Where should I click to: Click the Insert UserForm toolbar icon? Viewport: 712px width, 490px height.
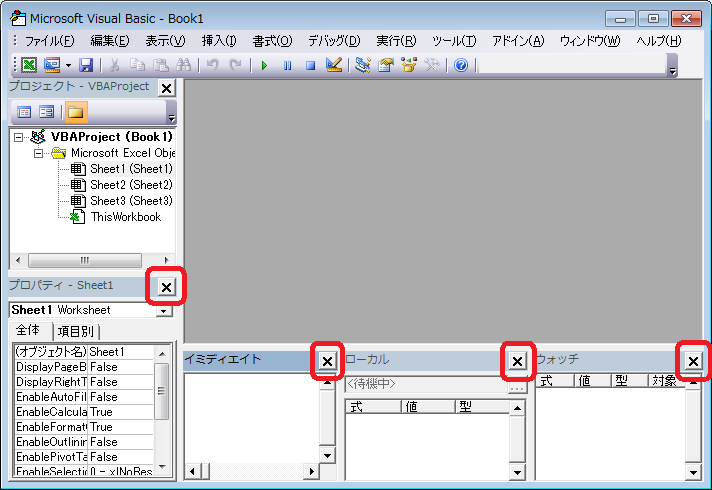(x=52, y=65)
